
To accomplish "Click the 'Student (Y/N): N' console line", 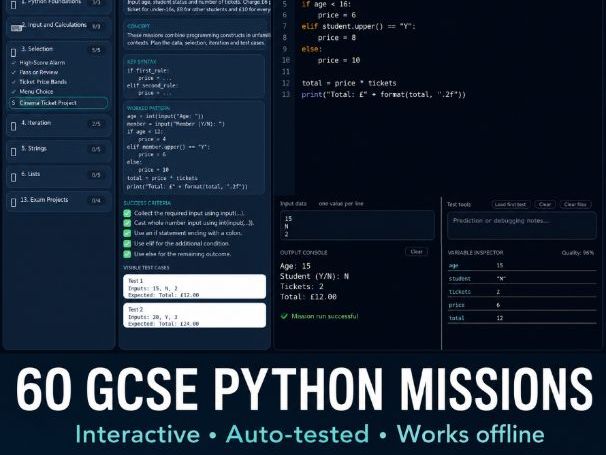I will pyautogui.click(x=314, y=276).
